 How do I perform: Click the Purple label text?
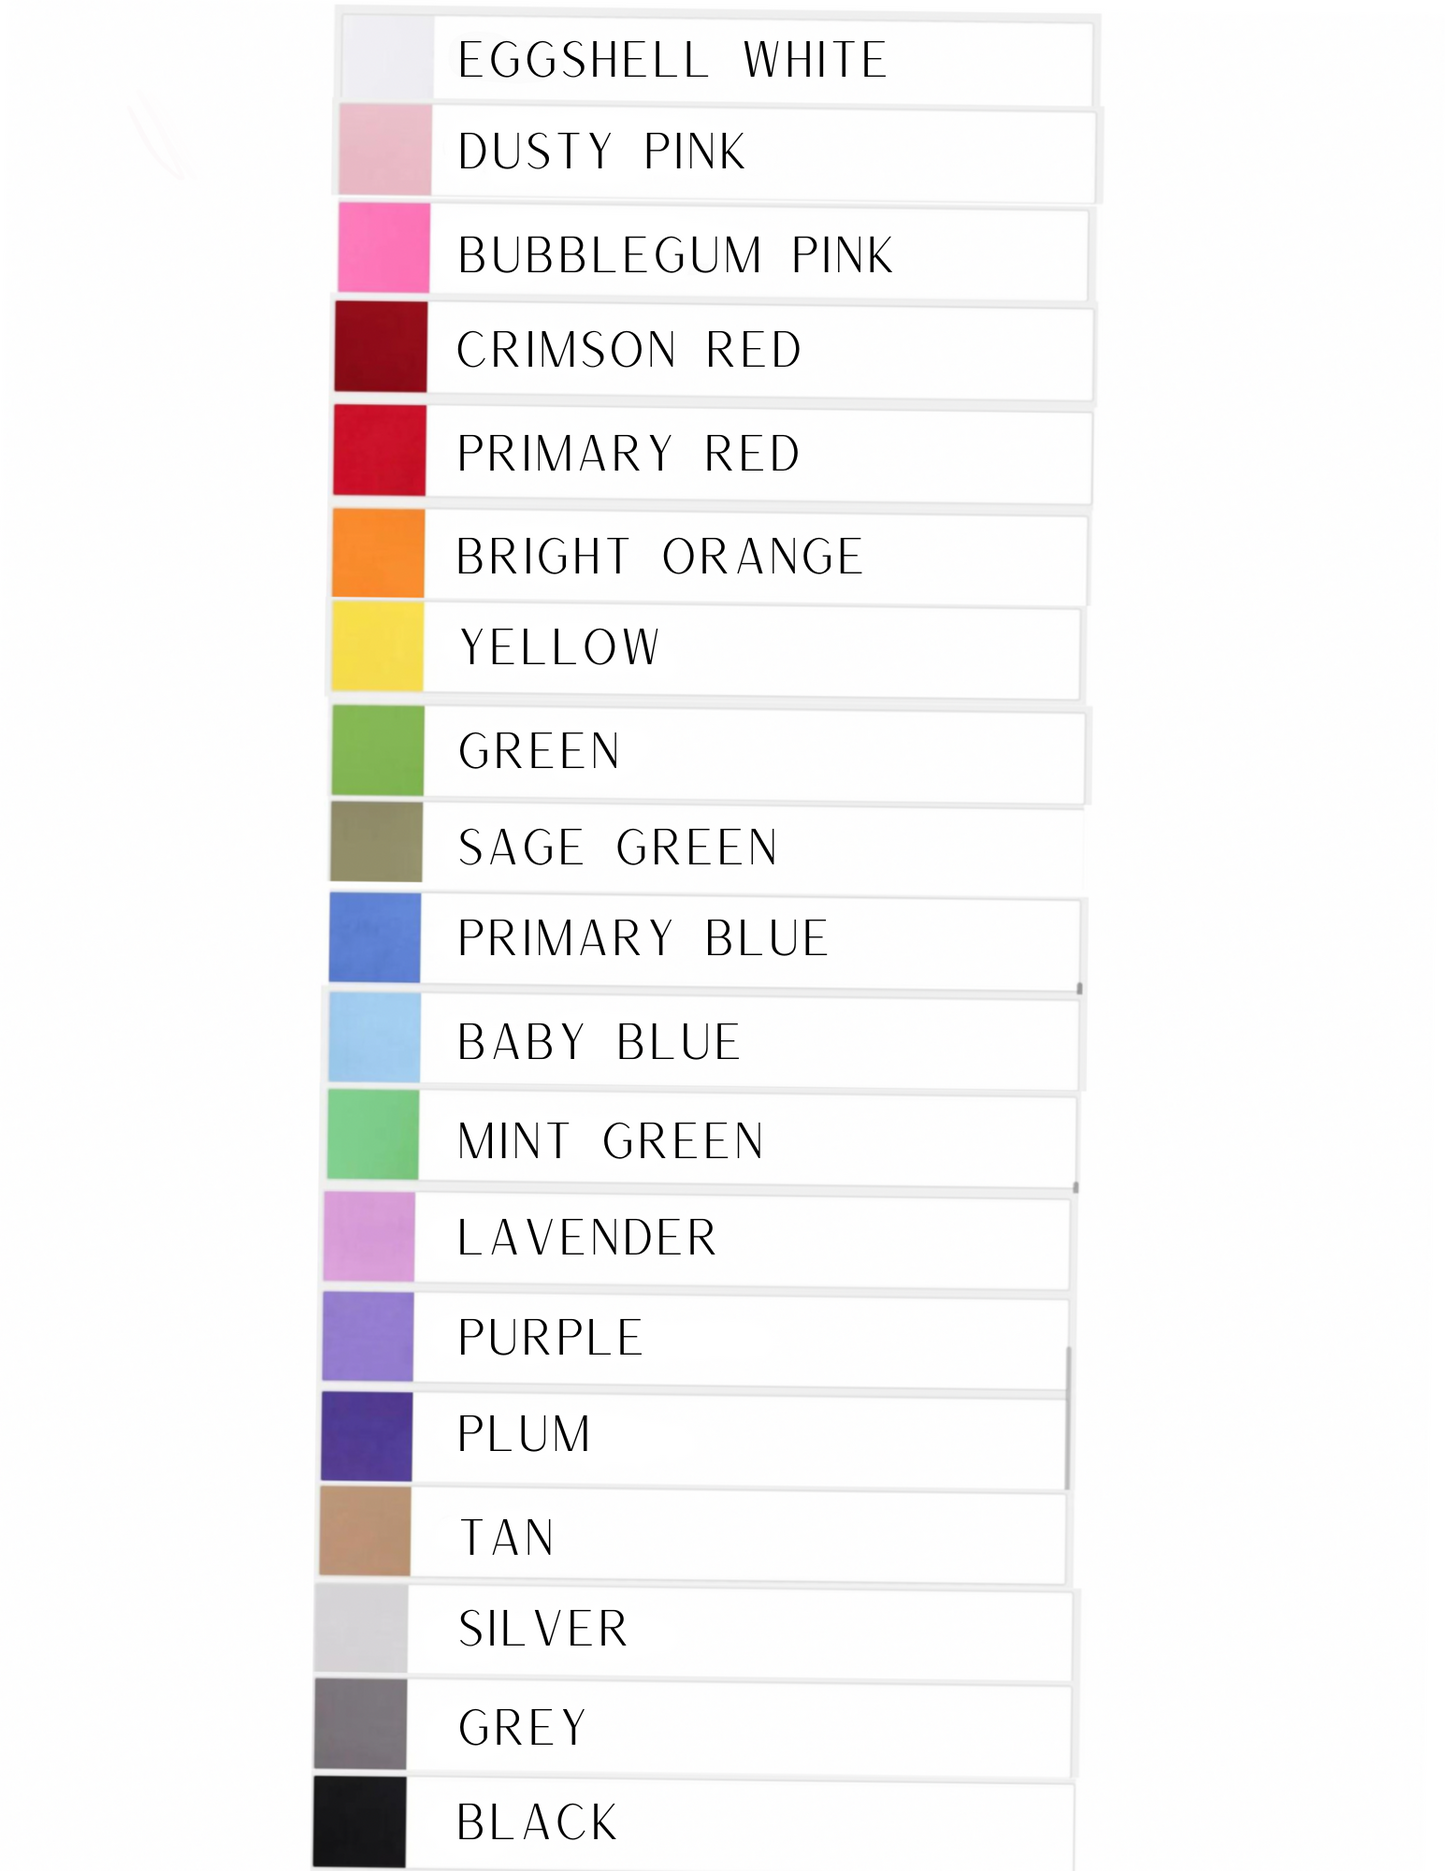(550, 1337)
